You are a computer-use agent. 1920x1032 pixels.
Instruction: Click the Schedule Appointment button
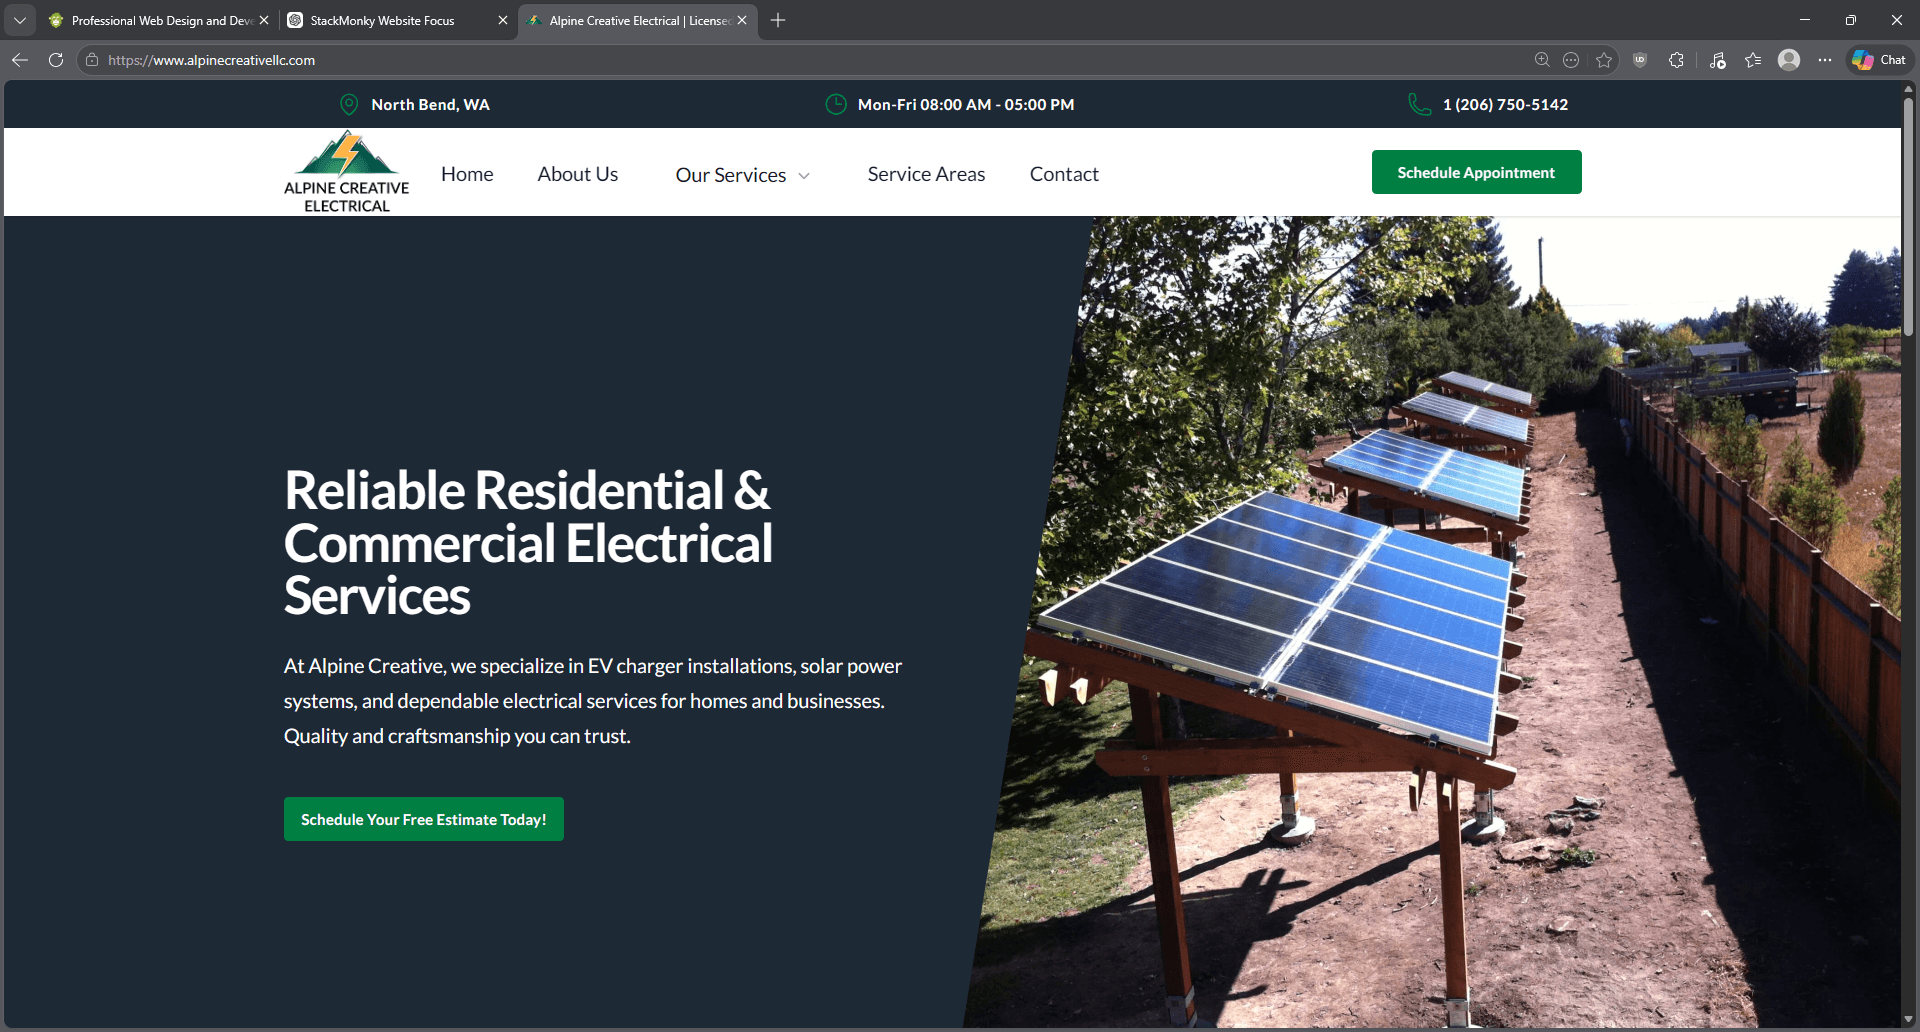pyautogui.click(x=1476, y=171)
